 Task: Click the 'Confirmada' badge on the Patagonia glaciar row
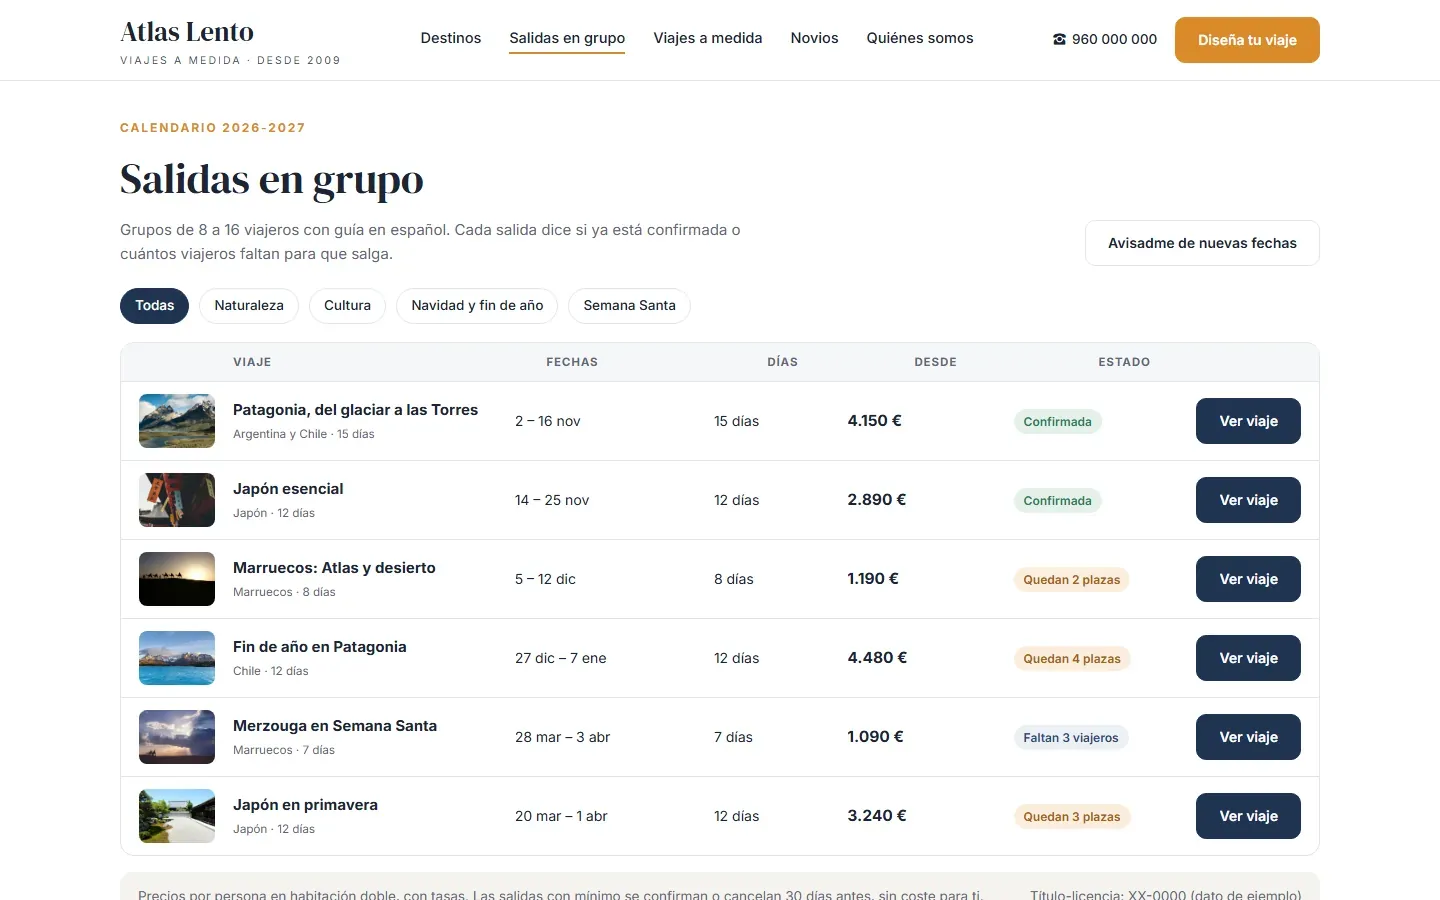[1057, 422]
